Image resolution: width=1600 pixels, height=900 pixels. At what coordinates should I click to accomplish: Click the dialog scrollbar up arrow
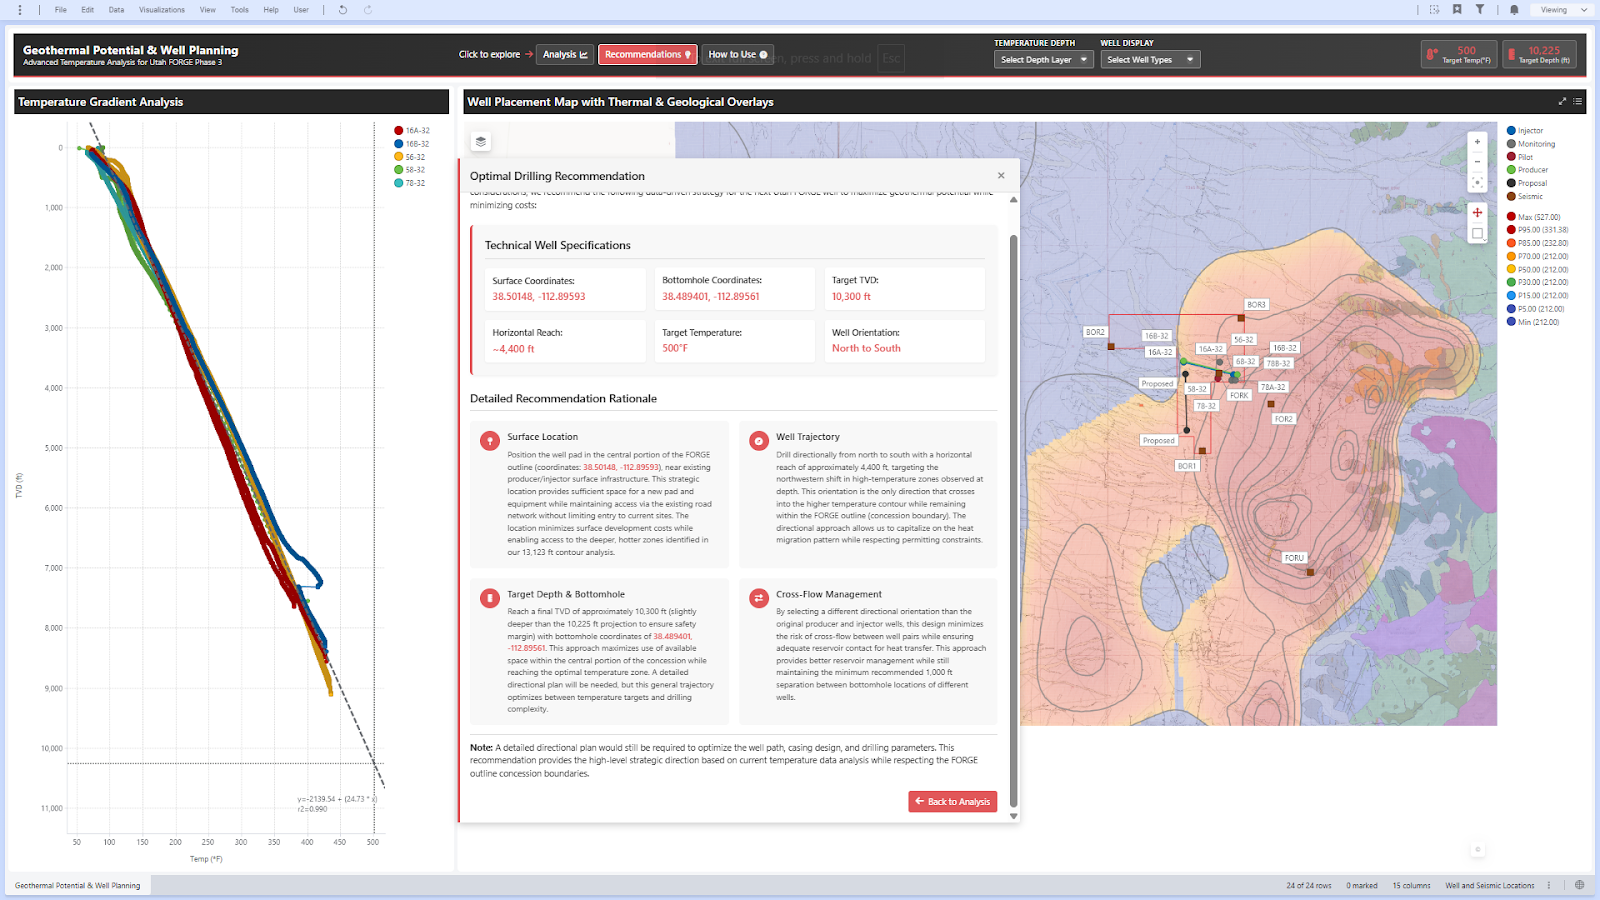point(1013,200)
